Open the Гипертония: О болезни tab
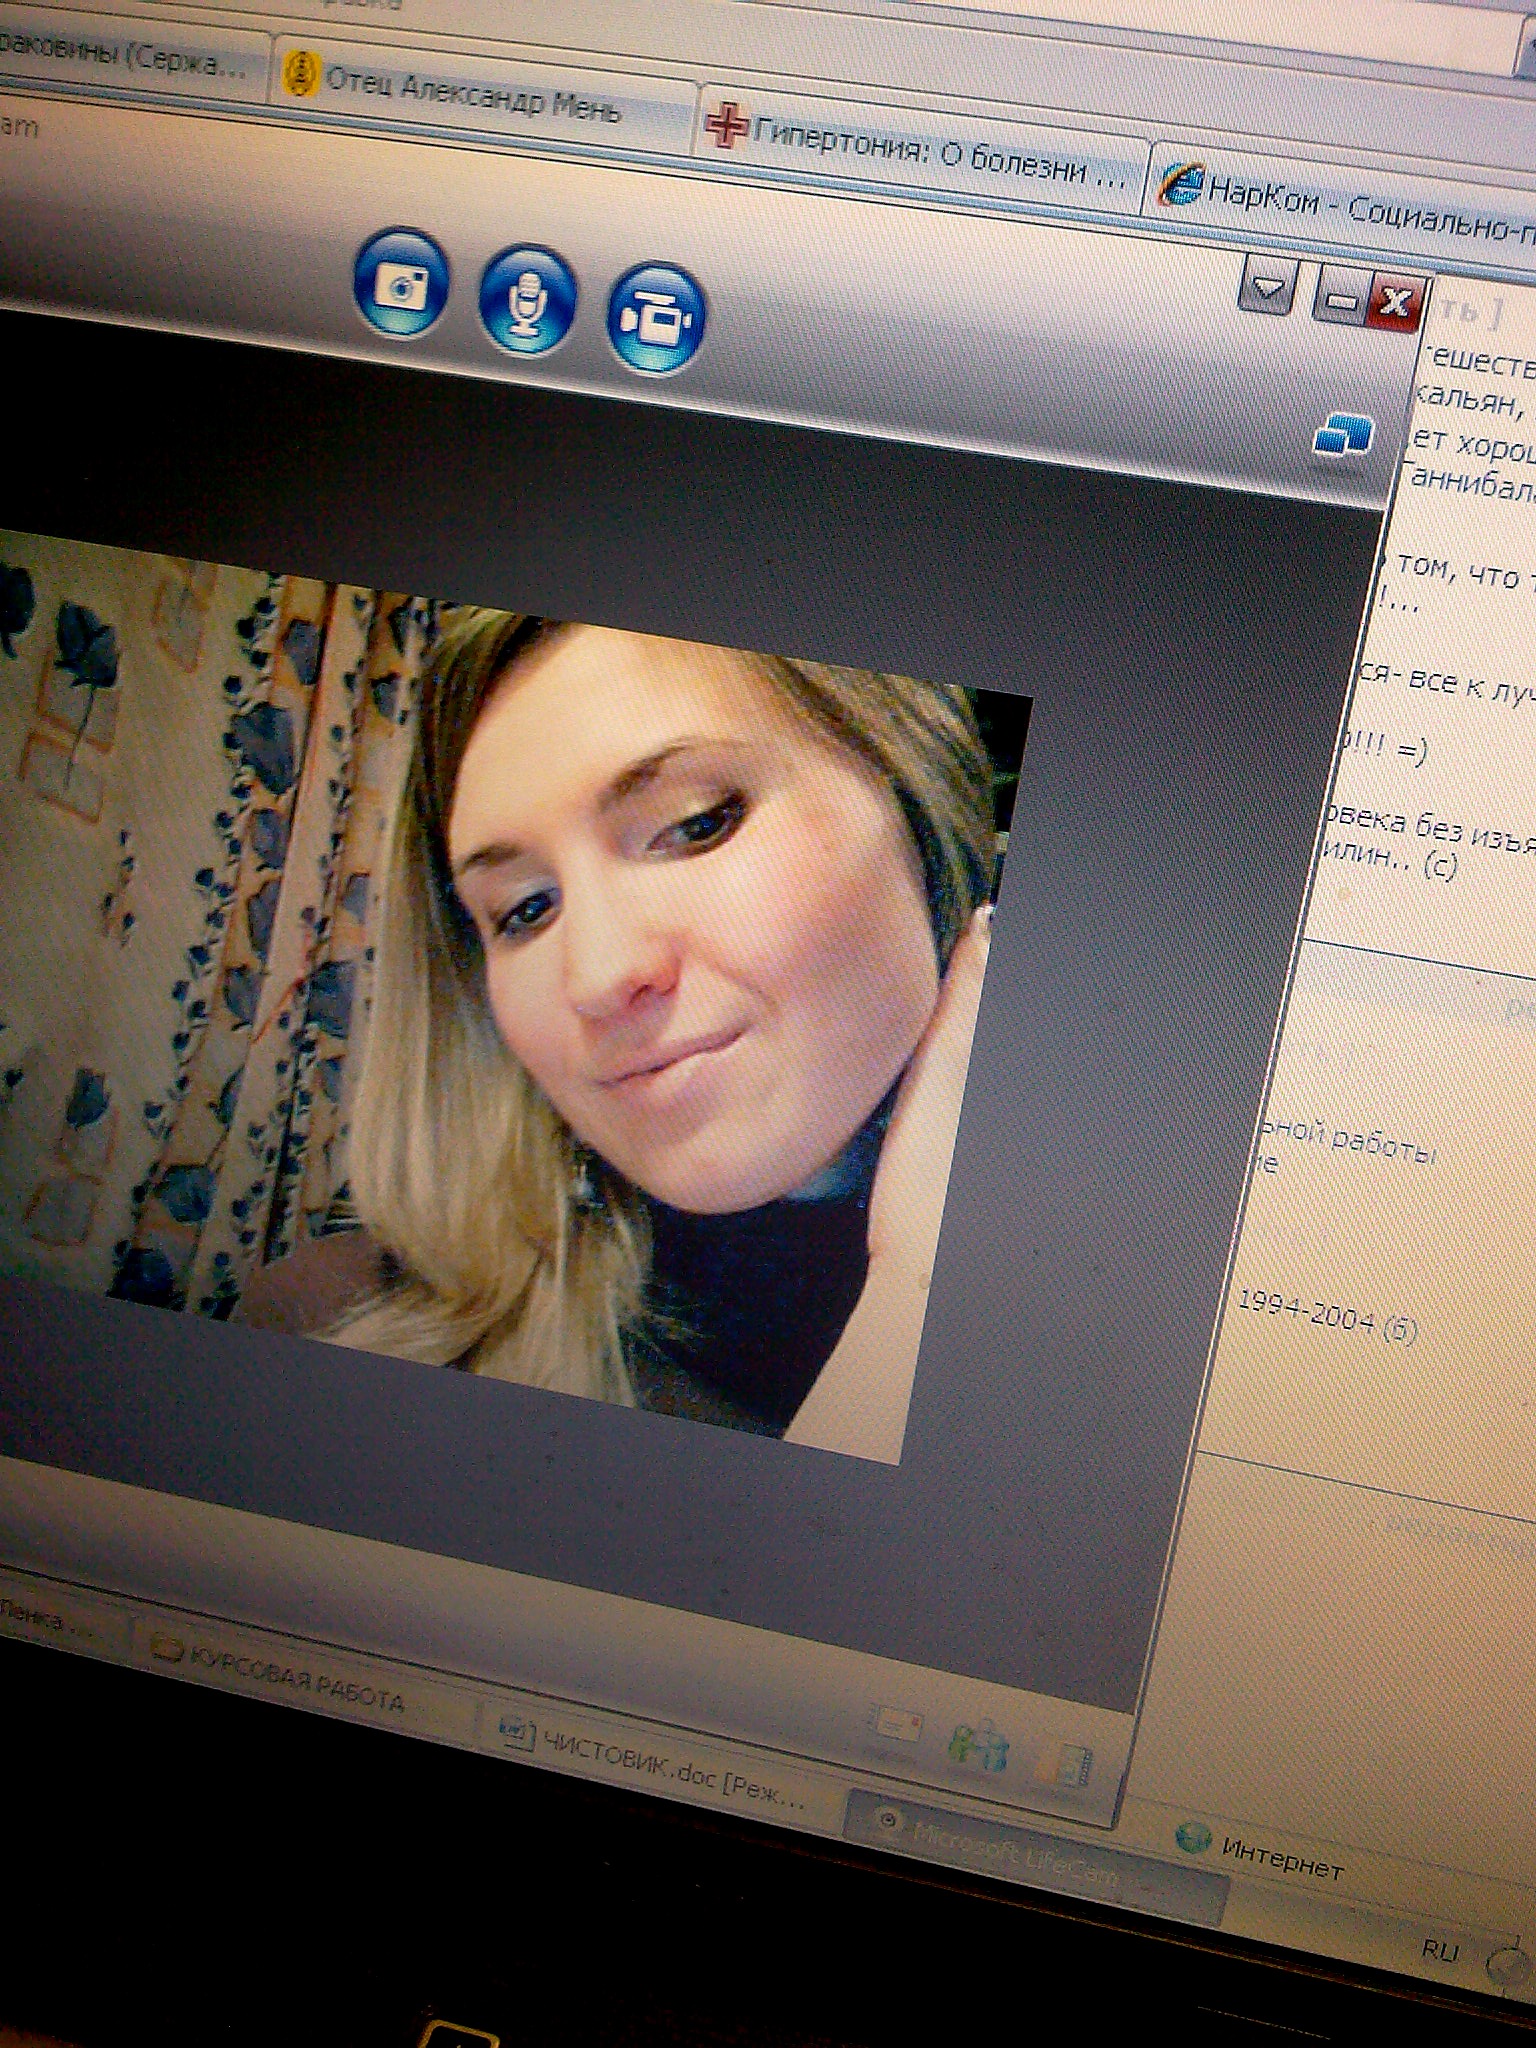The width and height of the screenshot is (1536, 2048). [x=920, y=152]
